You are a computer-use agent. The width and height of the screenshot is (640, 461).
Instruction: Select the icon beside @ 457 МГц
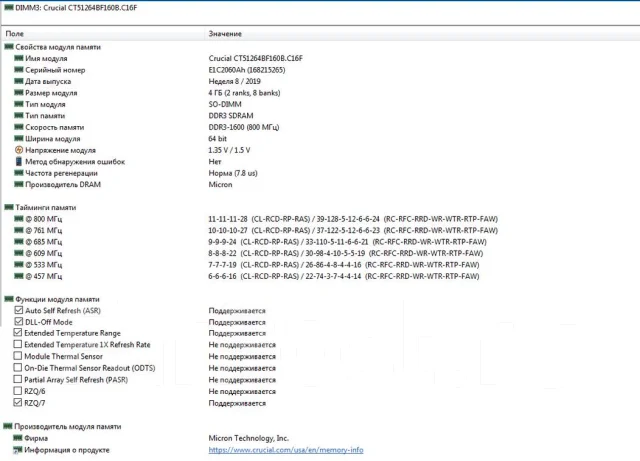19,276
